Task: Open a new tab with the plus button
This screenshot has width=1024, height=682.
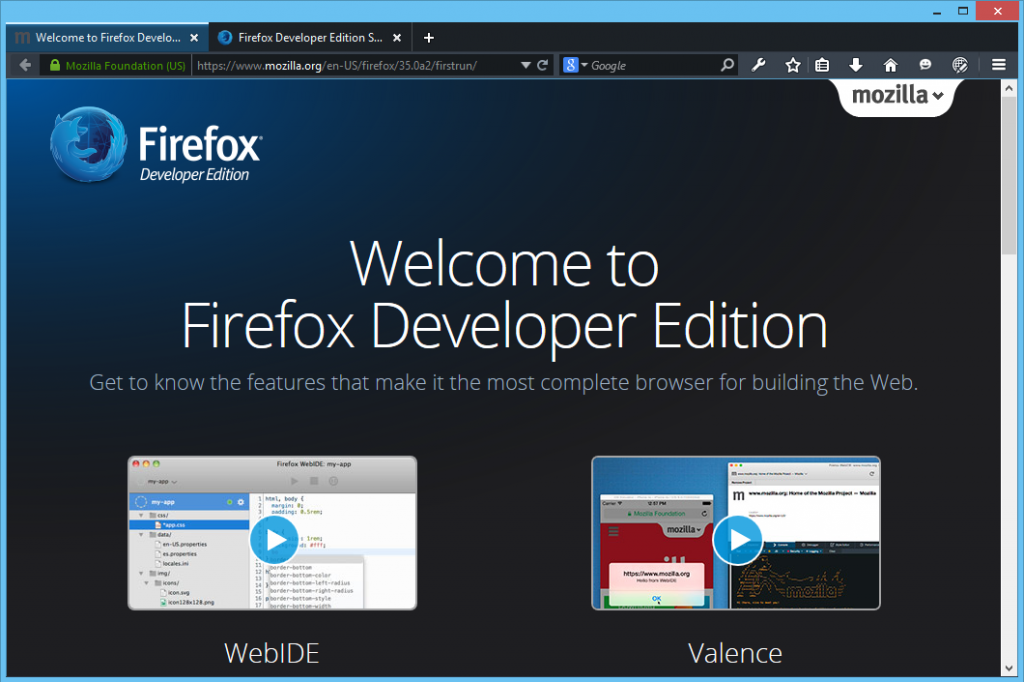Action: [429, 37]
